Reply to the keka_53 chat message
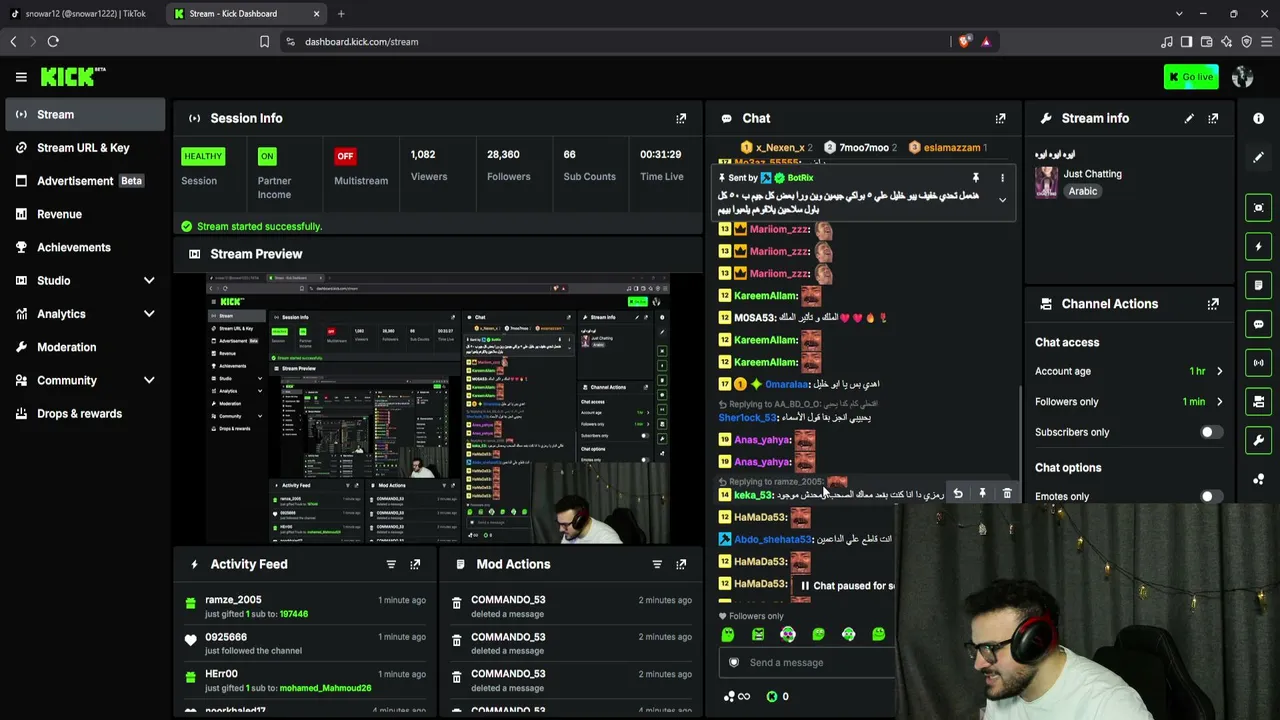The height and width of the screenshot is (720, 1280). [958, 494]
